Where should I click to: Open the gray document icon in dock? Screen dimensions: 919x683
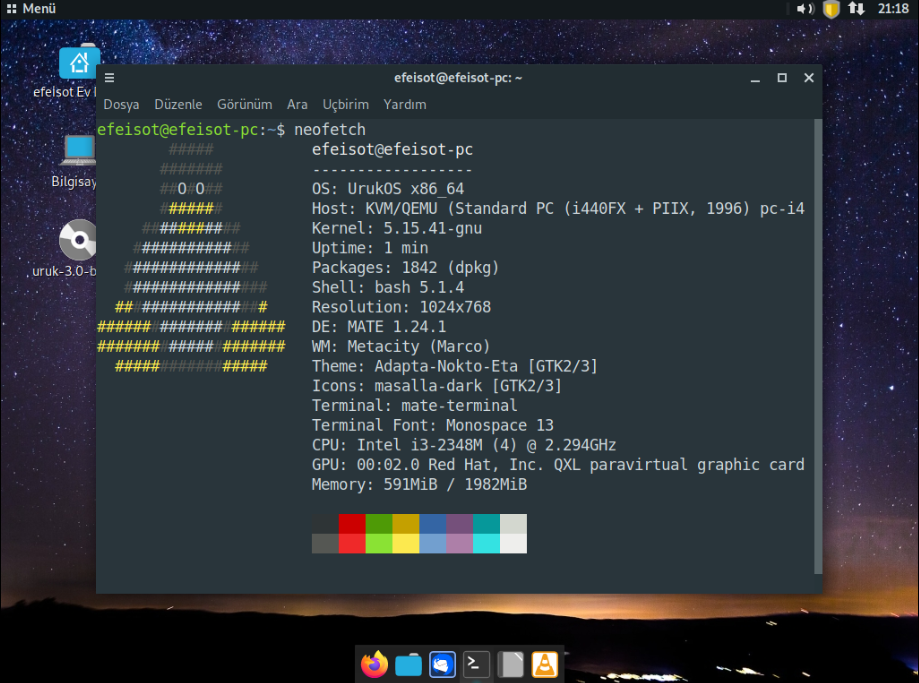point(511,664)
